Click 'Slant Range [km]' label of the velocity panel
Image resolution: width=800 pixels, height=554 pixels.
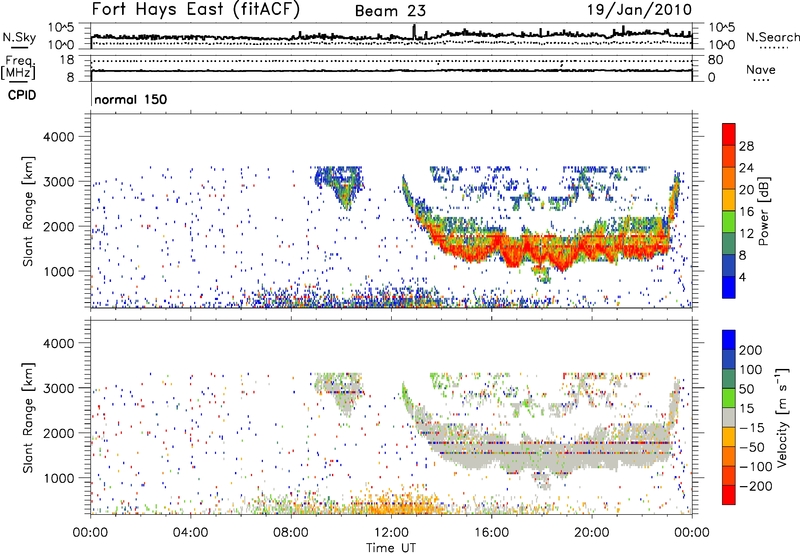(28, 418)
